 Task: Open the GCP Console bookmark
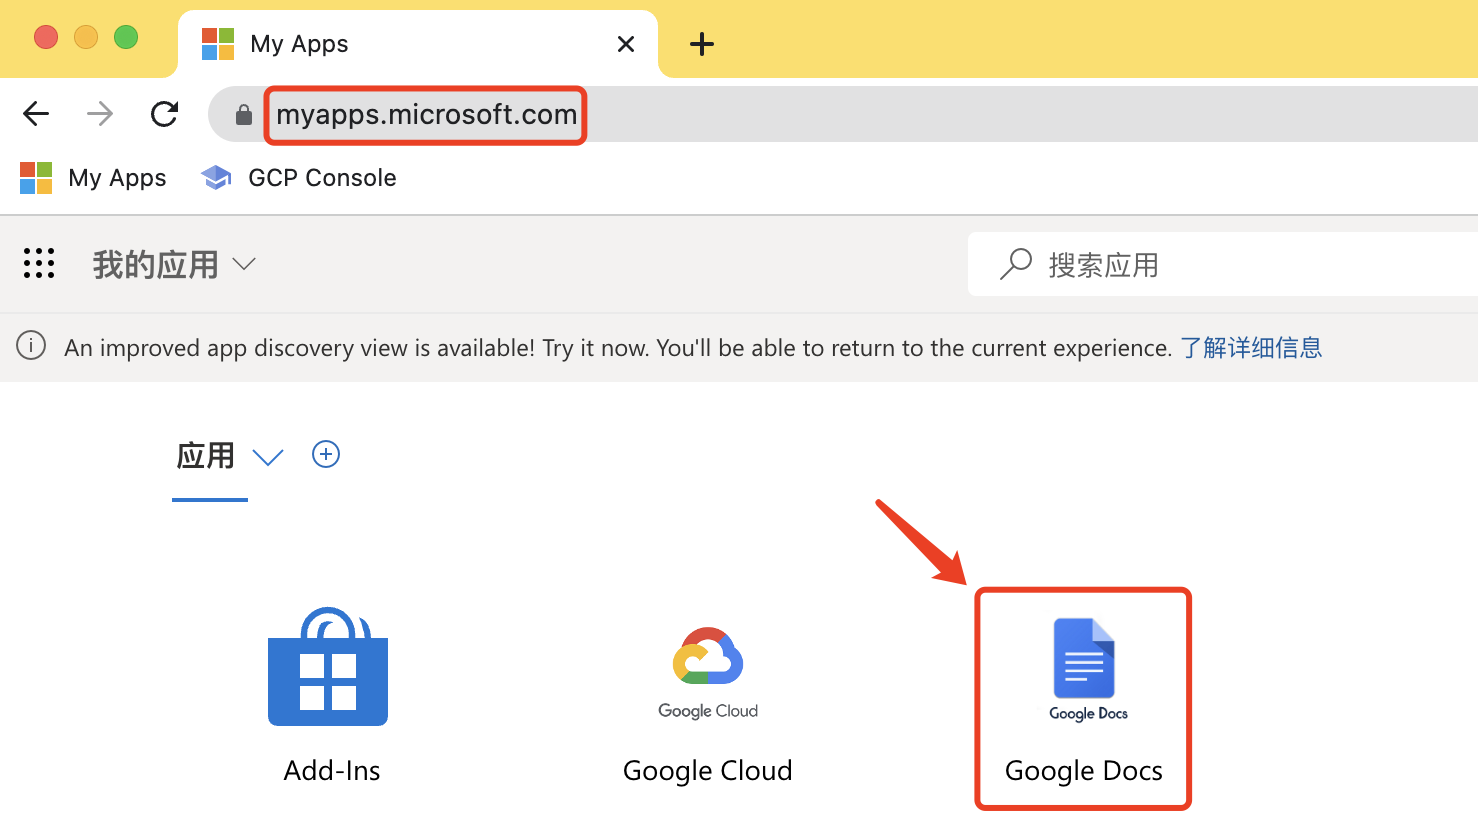point(299,178)
